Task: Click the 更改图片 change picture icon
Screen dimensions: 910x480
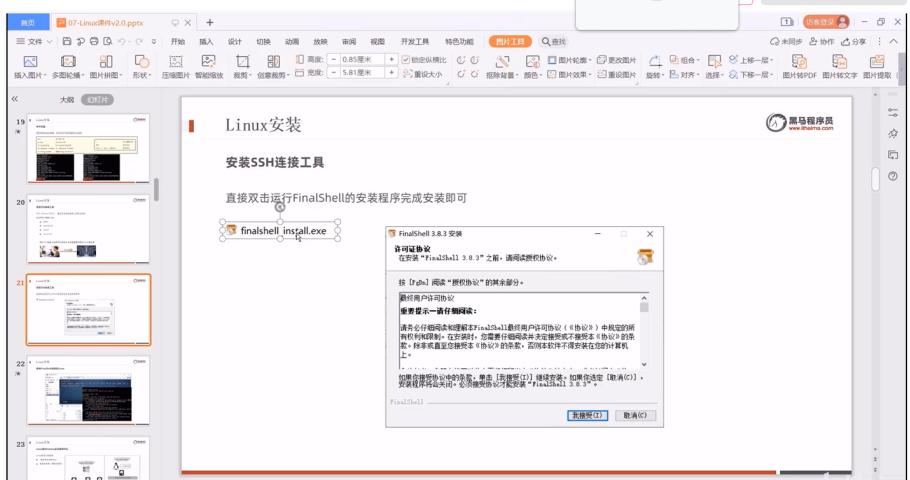Action: click(x=602, y=60)
